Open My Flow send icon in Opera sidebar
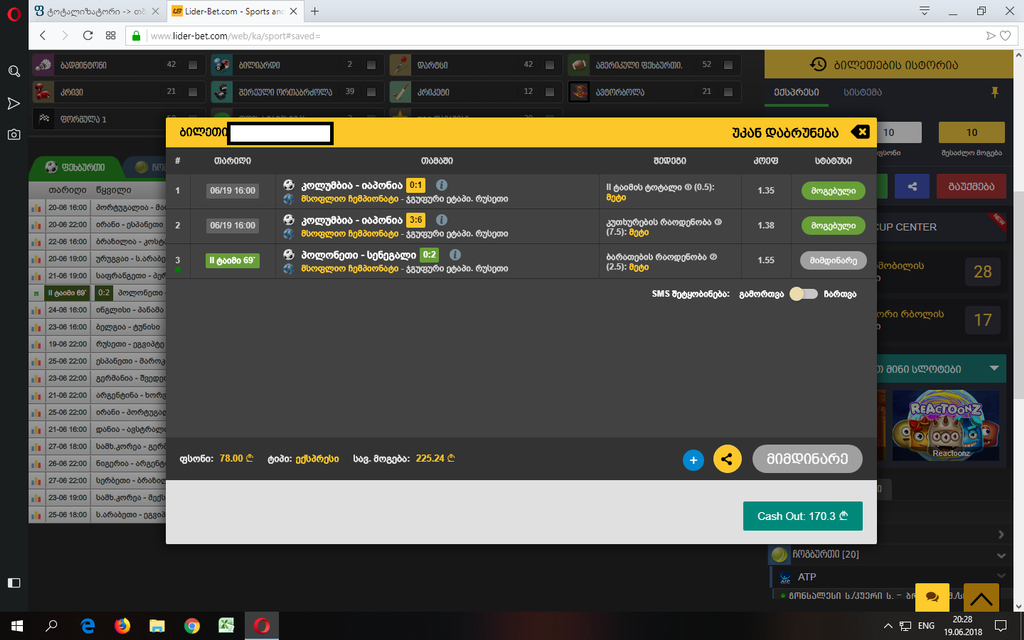The width and height of the screenshot is (1024, 640). (x=14, y=103)
